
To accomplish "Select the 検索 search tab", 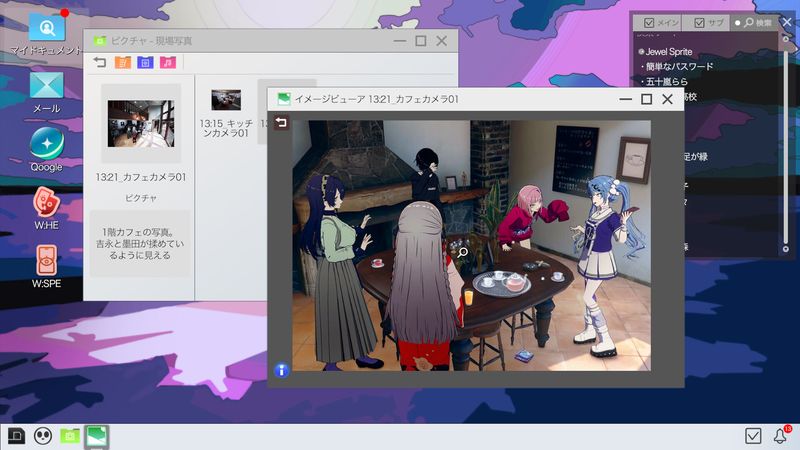I will [x=756, y=22].
